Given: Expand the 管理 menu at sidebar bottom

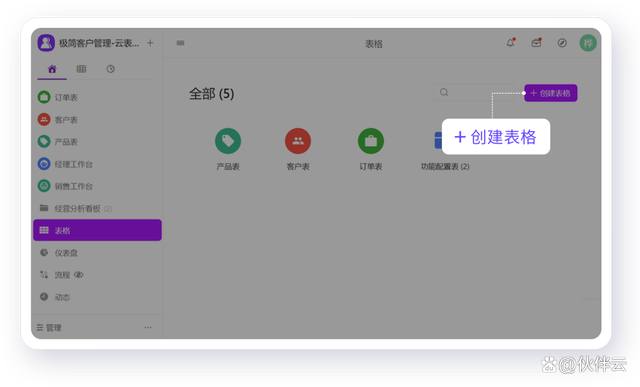Looking at the screenshot, I should (x=49, y=327).
